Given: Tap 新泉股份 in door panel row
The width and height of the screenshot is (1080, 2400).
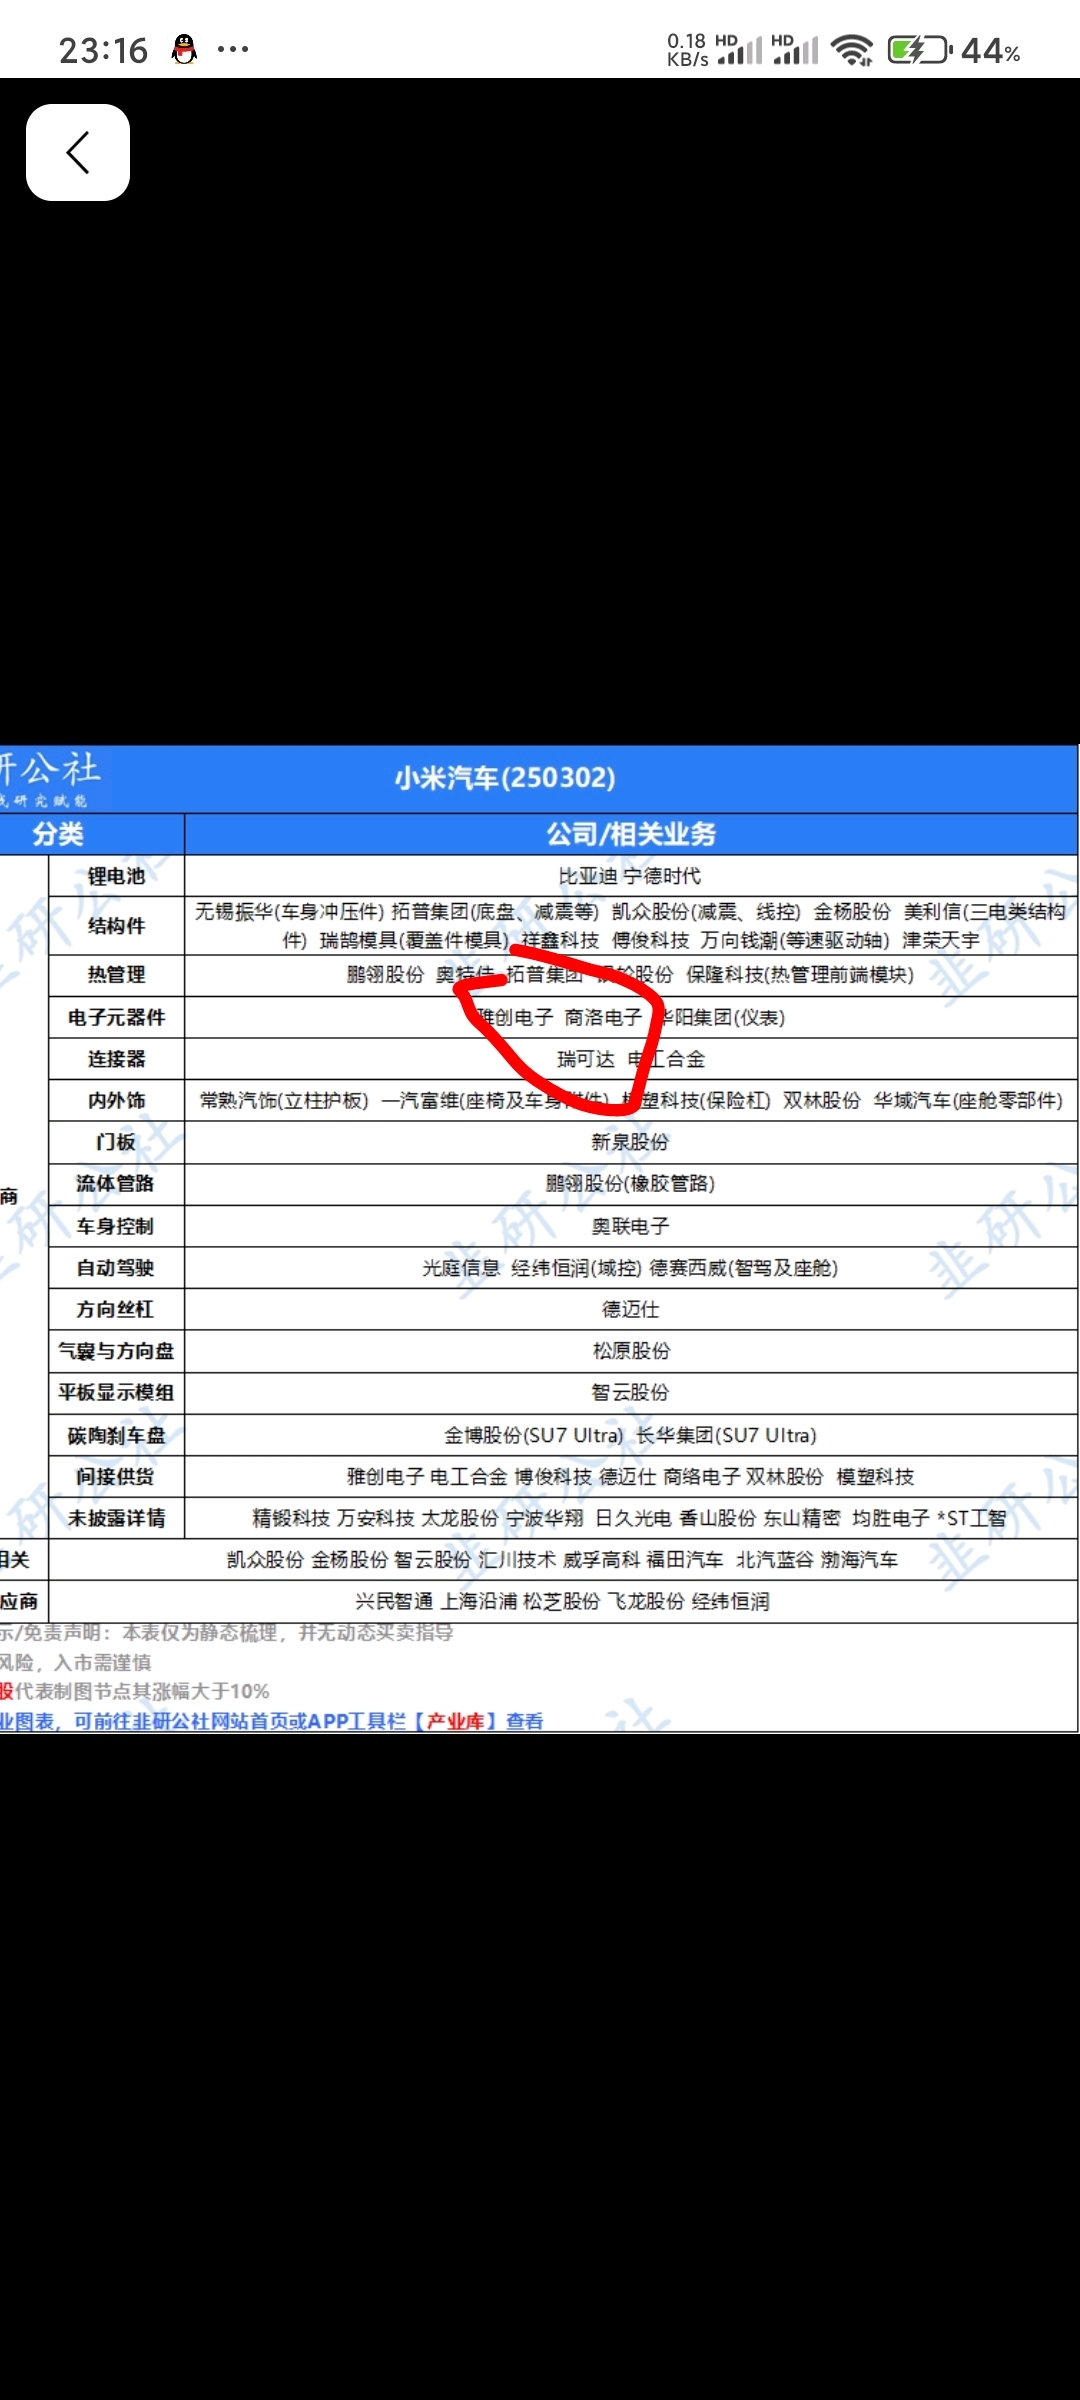Looking at the screenshot, I should coord(630,1142).
